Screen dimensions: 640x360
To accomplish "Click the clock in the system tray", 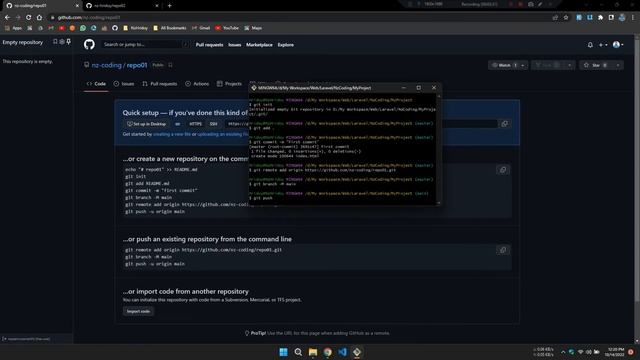I will [x=615, y=352].
